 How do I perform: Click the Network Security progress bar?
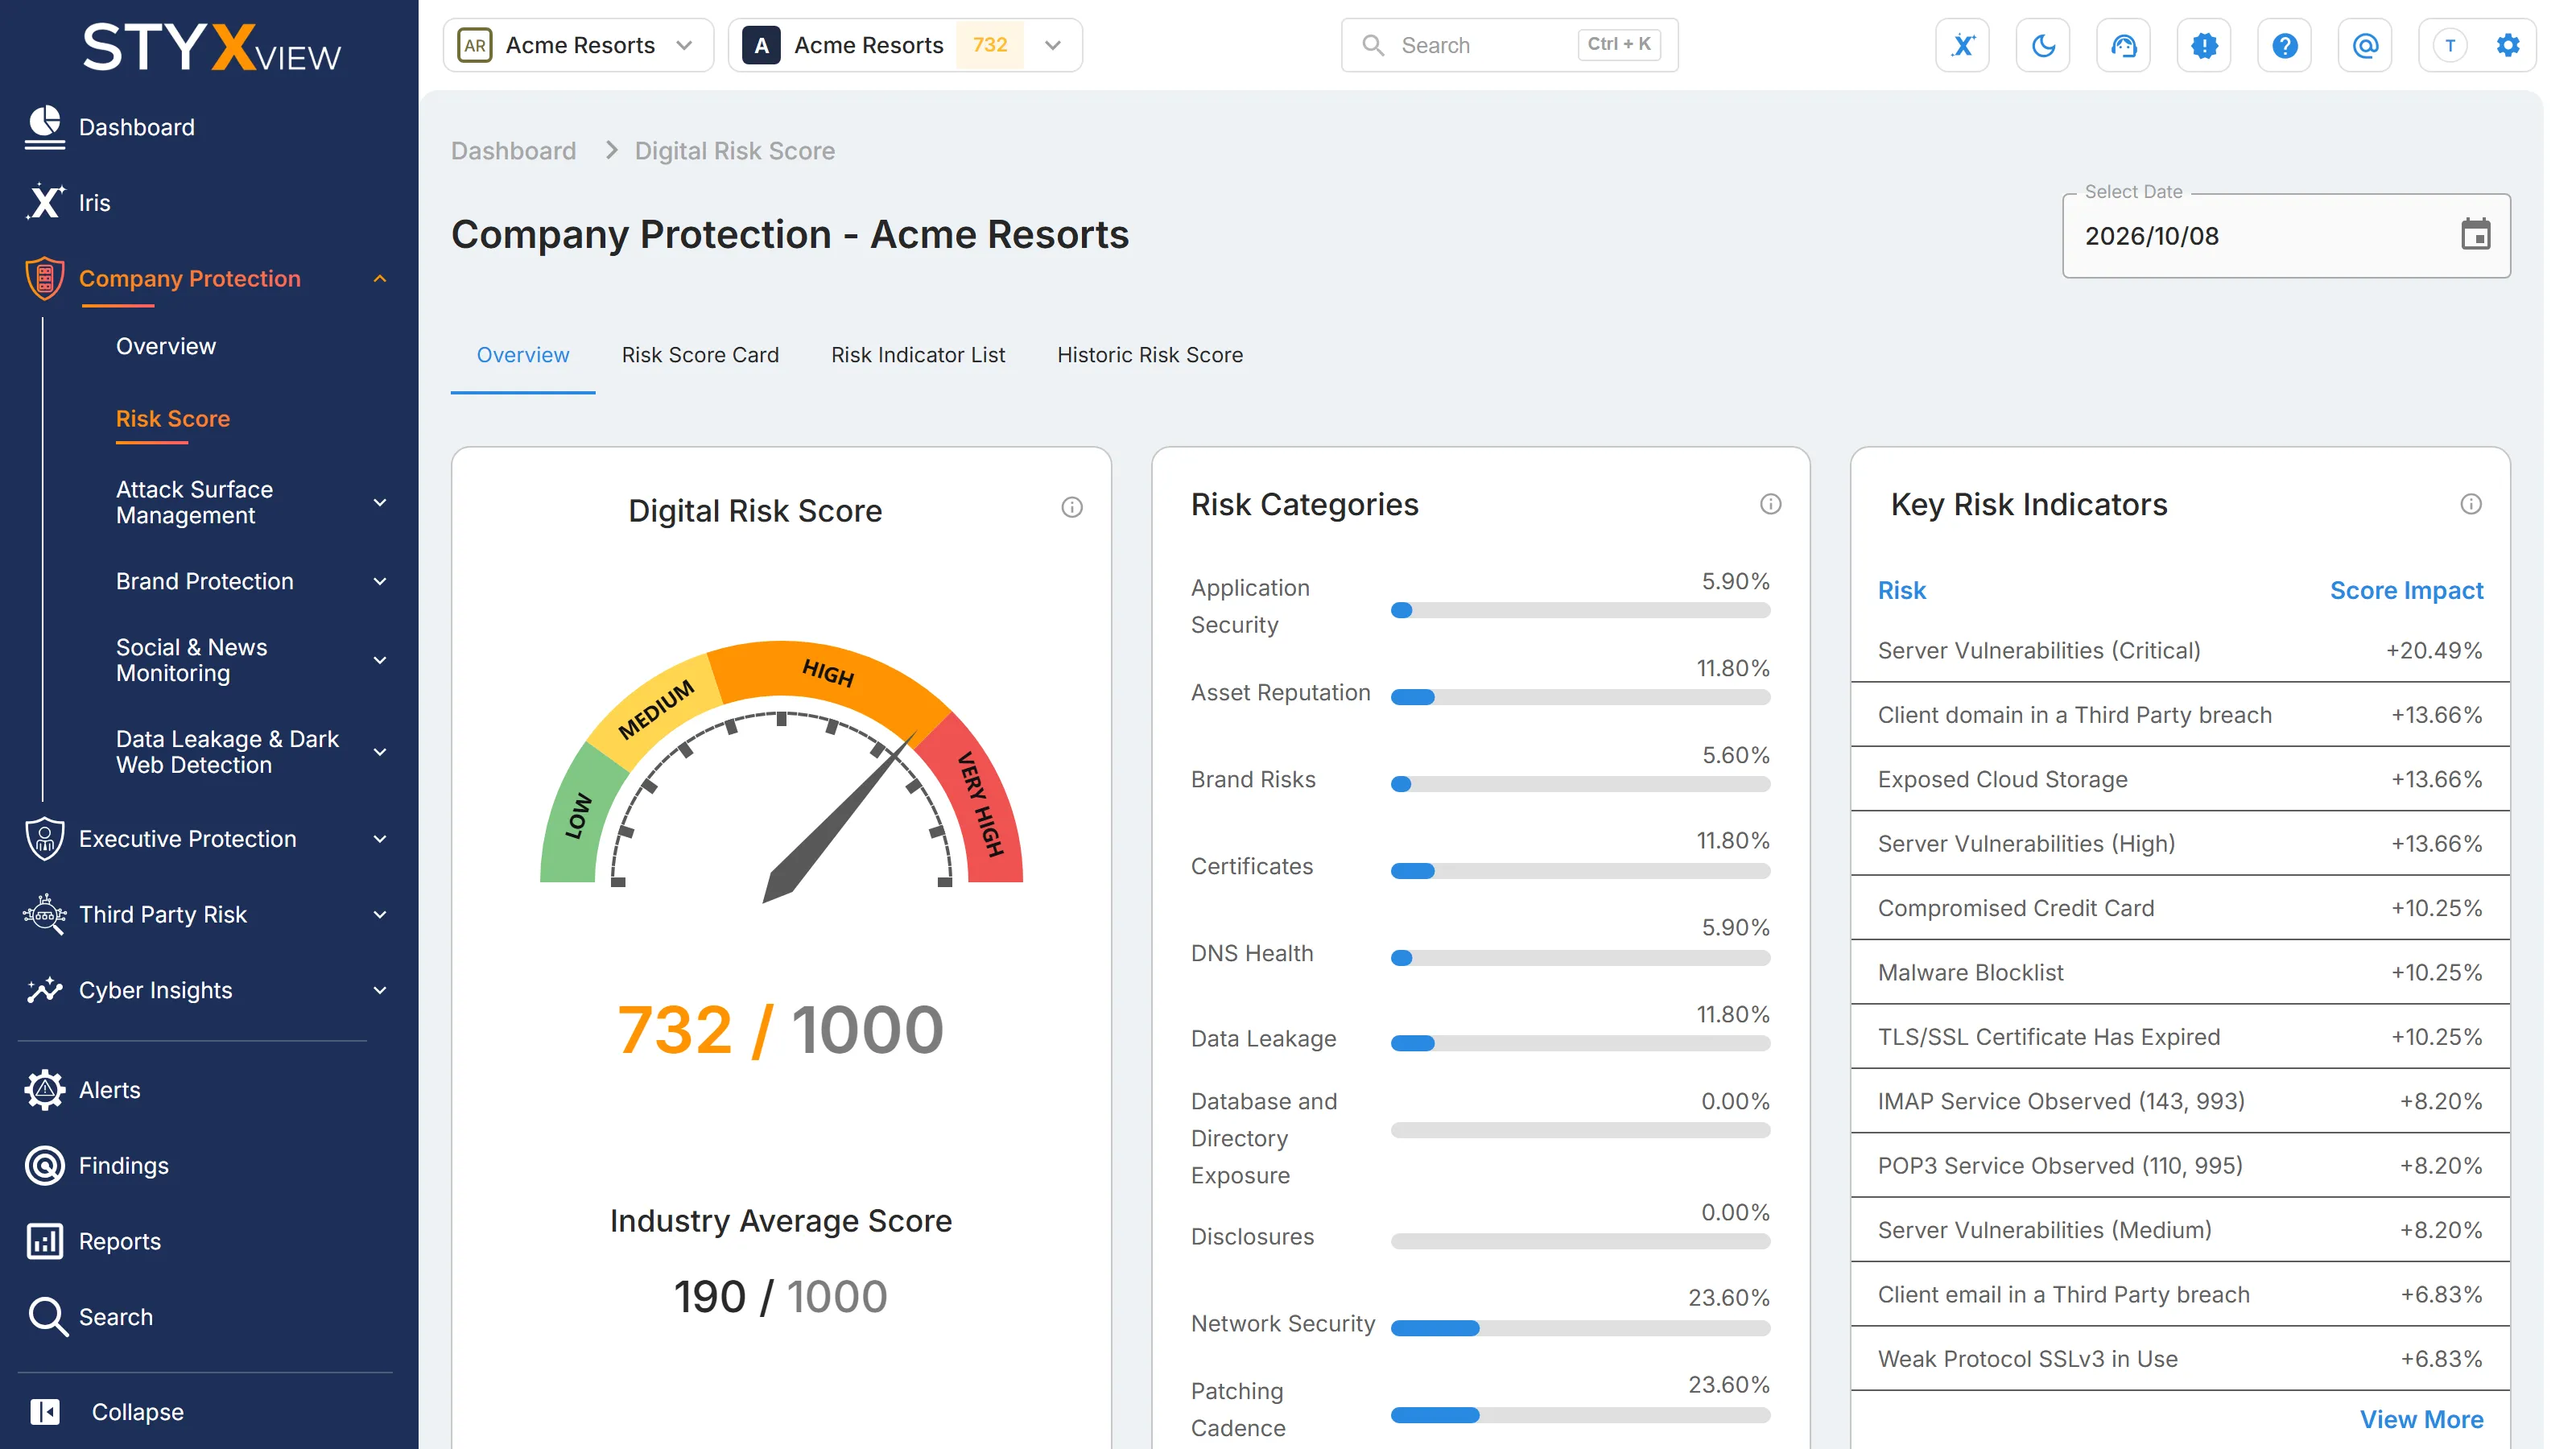[x=1580, y=1328]
